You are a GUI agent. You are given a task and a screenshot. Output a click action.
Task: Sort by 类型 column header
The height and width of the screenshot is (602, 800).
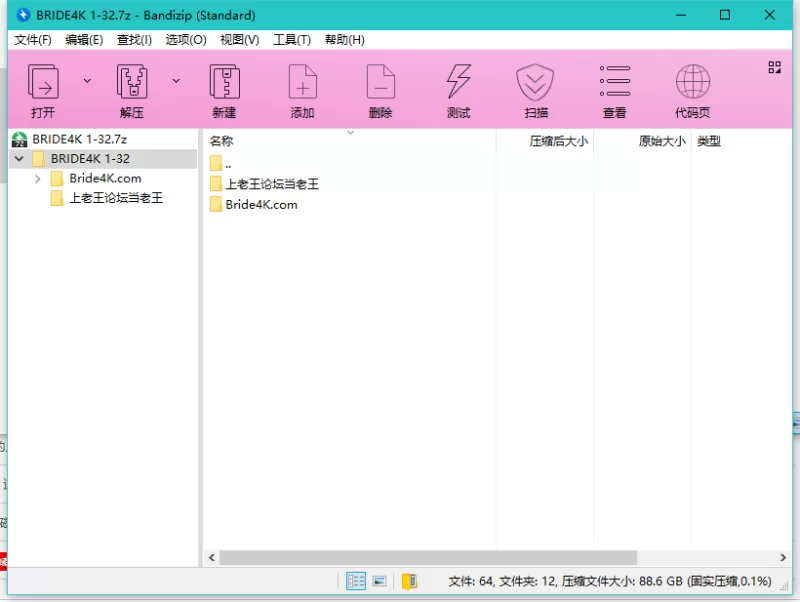tap(709, 141)
